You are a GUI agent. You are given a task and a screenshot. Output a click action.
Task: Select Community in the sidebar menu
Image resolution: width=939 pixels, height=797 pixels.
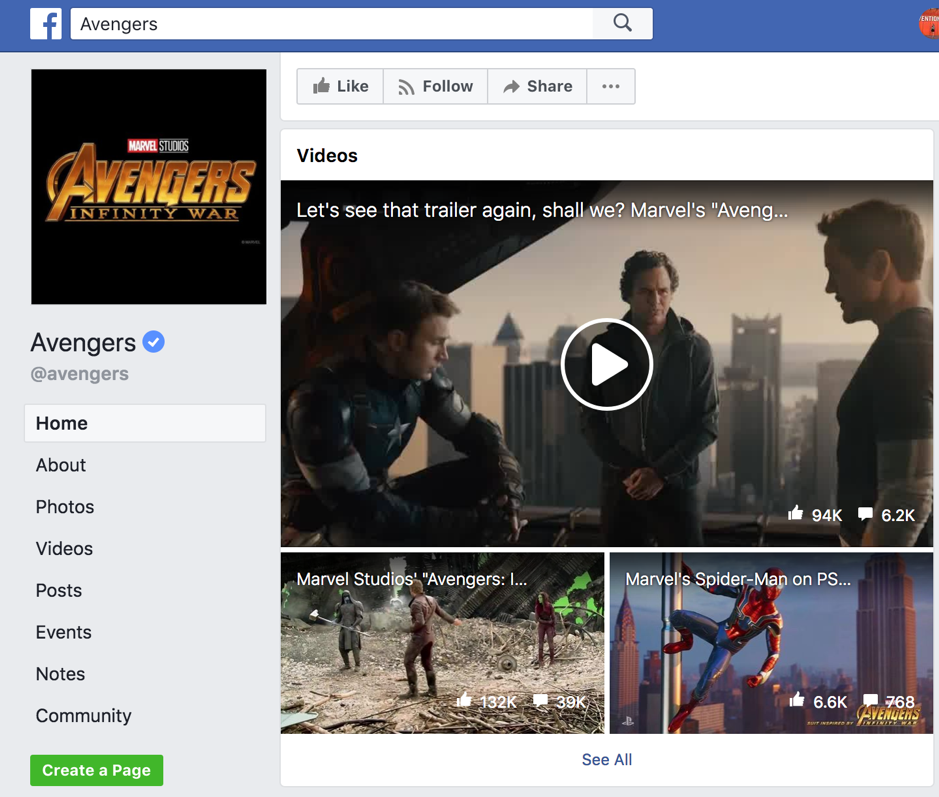point(84,716)
